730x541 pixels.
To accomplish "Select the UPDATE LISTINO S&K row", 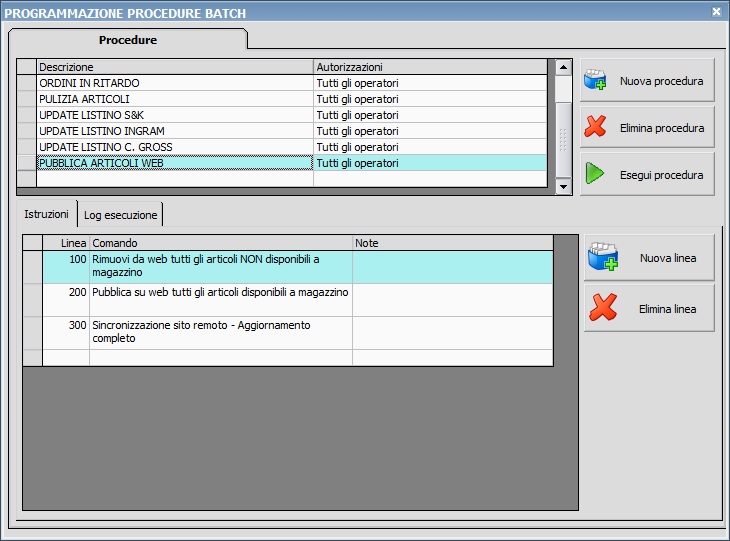I will pos(175,115).
